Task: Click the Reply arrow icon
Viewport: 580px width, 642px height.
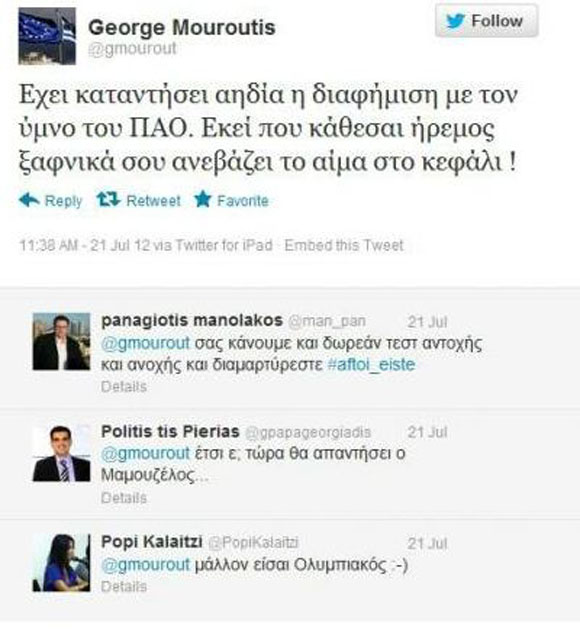Action: coord(29,200)
